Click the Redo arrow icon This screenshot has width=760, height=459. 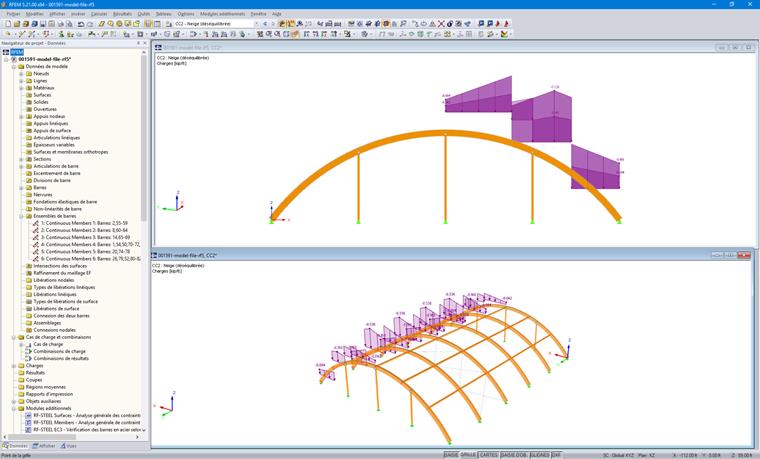pos(90,24)
